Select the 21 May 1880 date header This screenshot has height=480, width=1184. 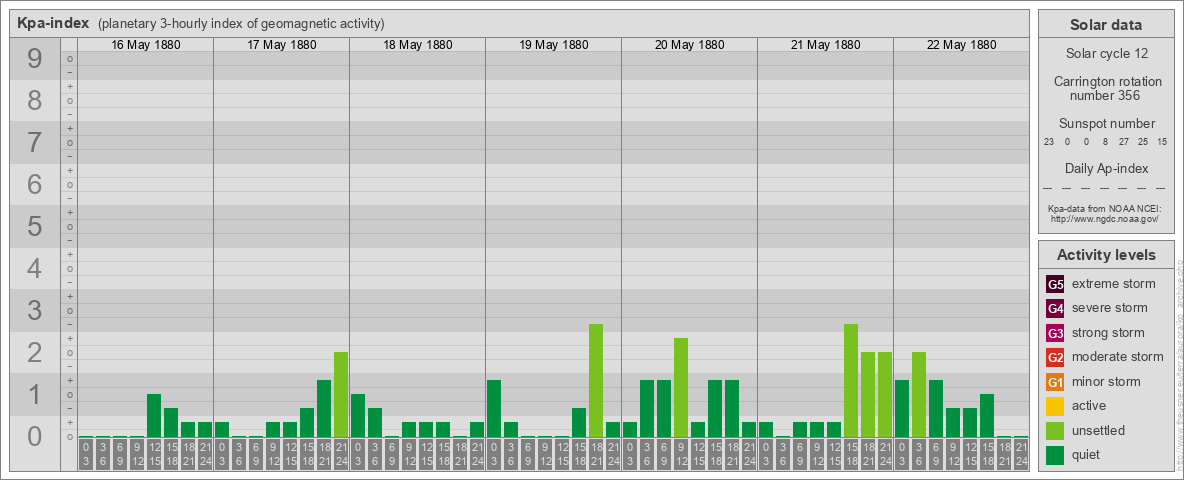click(825, 45)
